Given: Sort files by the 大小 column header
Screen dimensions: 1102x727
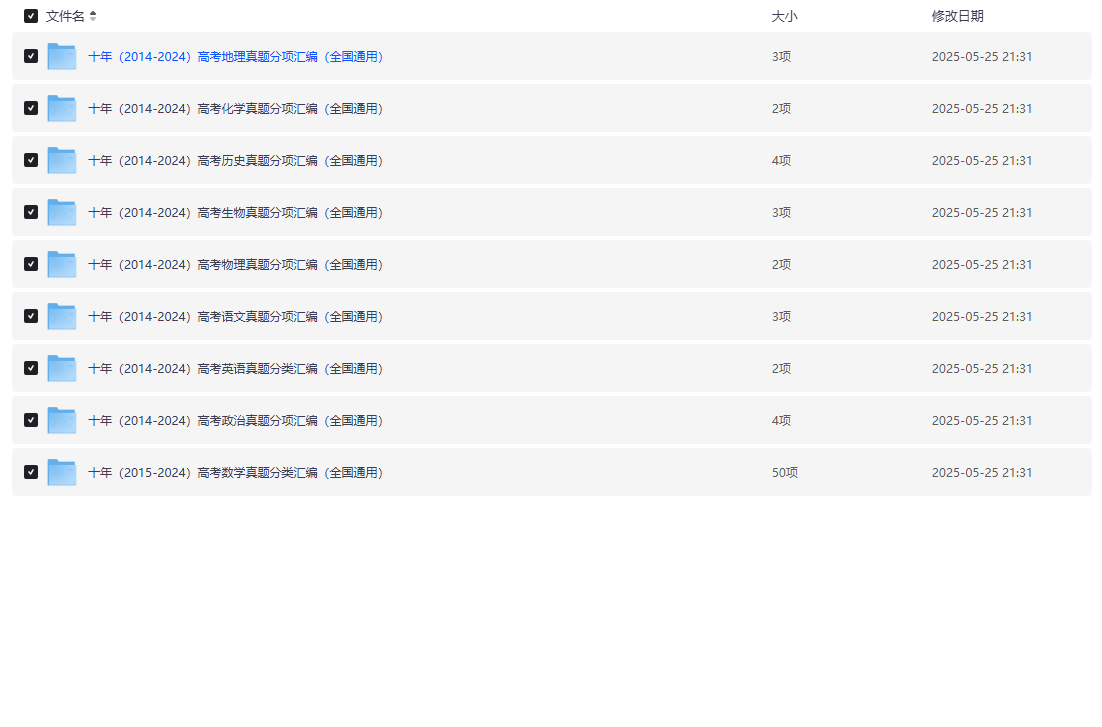Looking at the screenshot, I should [x=784, y=16].
